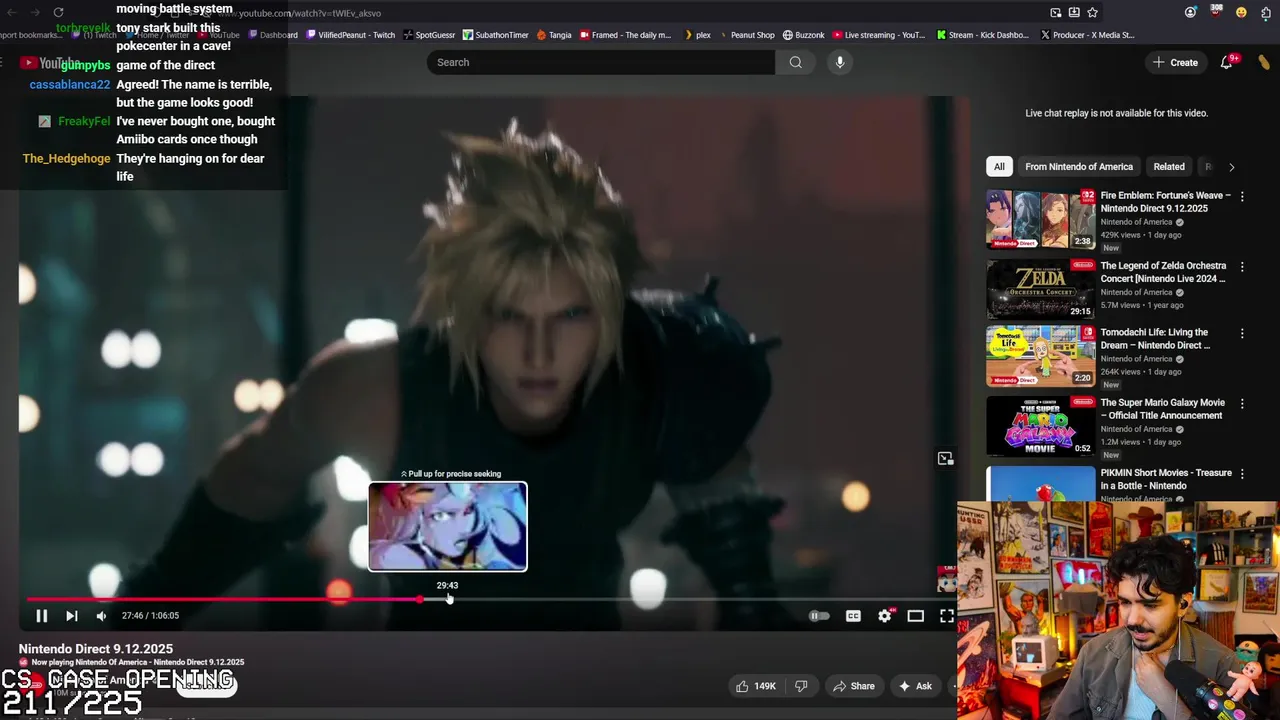
Task: Seek on the red video progress bar
Action: tap(222, 599)
